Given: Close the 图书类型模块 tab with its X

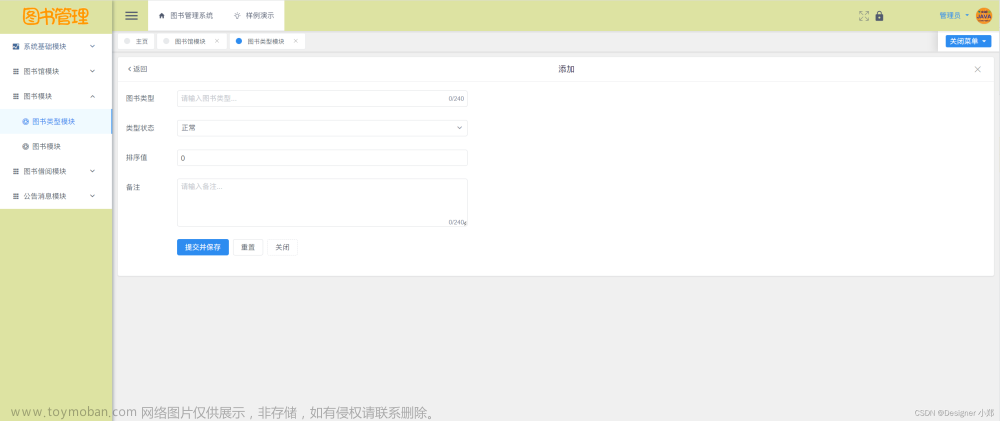Looking at the screenshot, I should [x=295, y=41].
